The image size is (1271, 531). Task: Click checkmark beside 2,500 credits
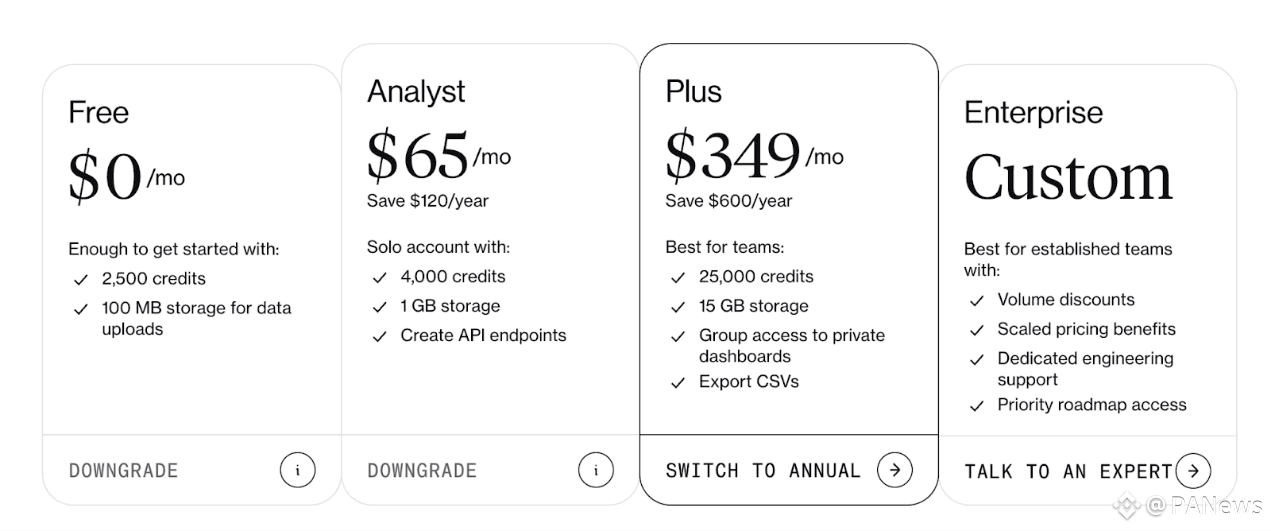[x=81, y=280]
